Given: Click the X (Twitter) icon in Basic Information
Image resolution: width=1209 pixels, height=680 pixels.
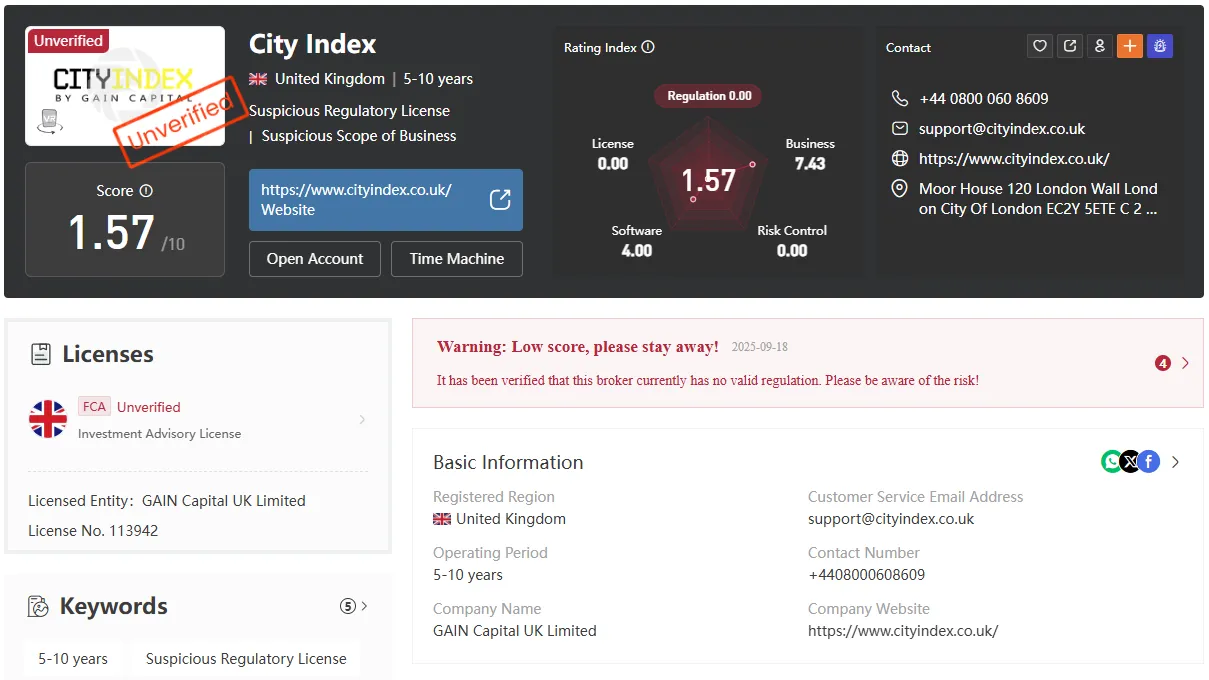Looking at the screenshot, I should (1130, 462).
